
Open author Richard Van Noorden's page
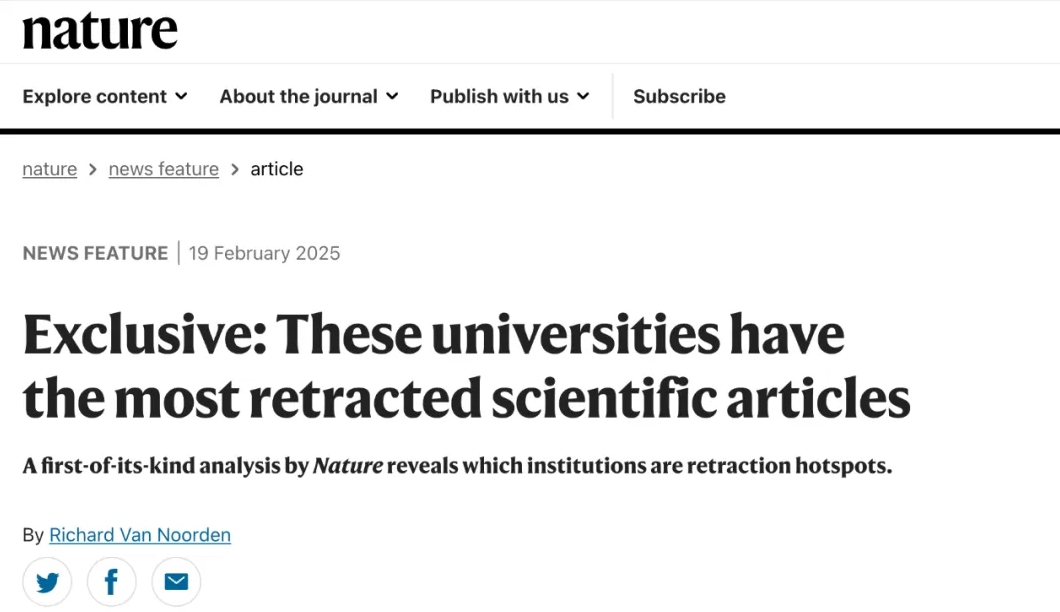pos(140,535)
